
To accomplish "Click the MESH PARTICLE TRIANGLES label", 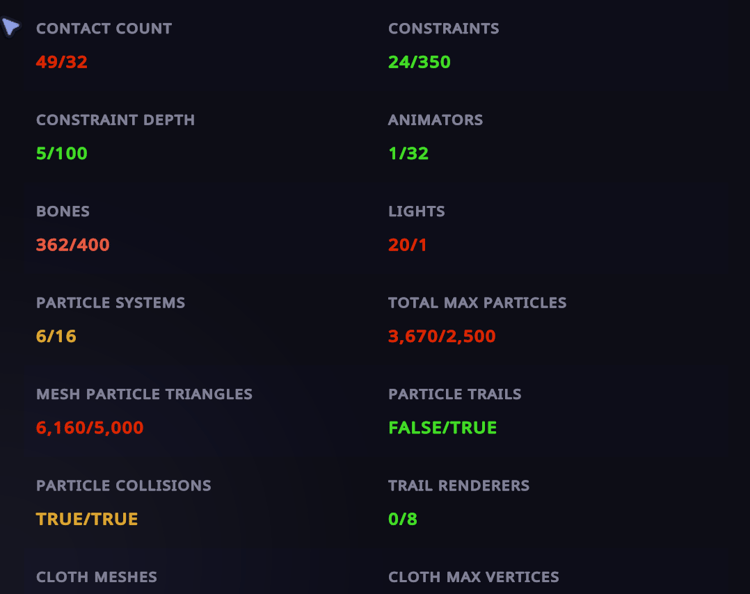I will pos(144,394).
